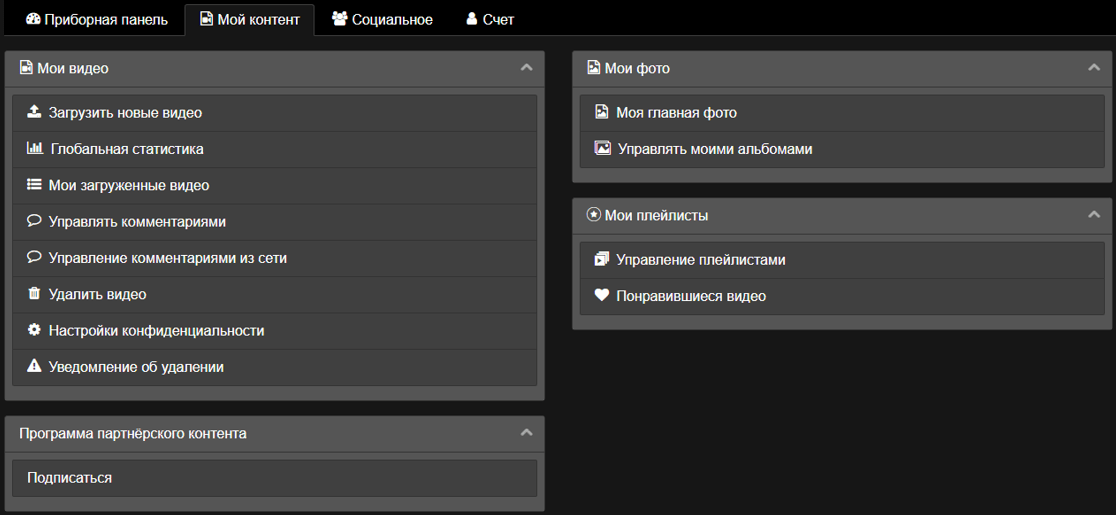This screenshot has width=1116, height=515.
Task: Collapse the Мои фото panel
Action: (x=1095, y=68)
